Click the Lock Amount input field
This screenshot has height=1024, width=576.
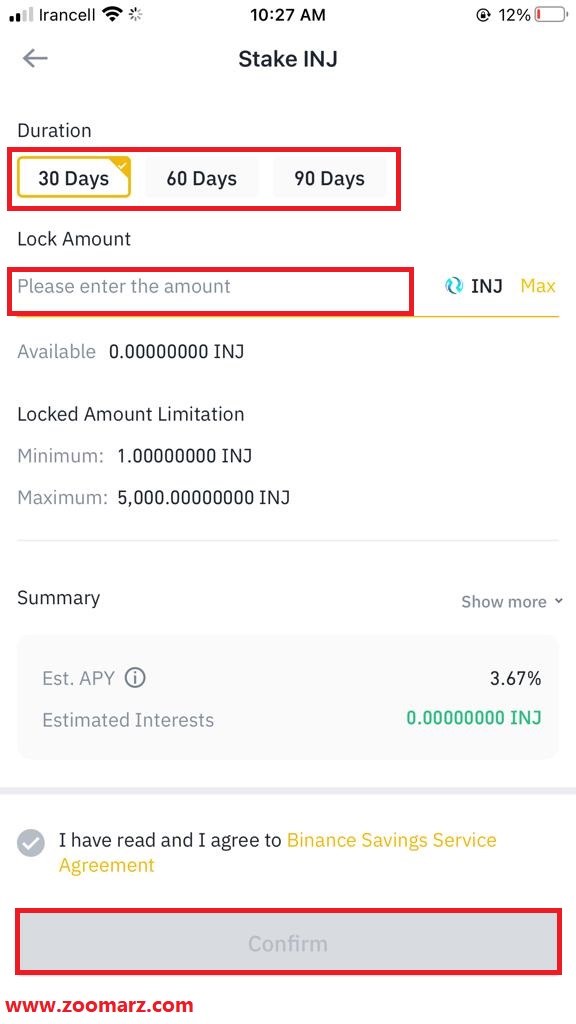coord(210,286)
